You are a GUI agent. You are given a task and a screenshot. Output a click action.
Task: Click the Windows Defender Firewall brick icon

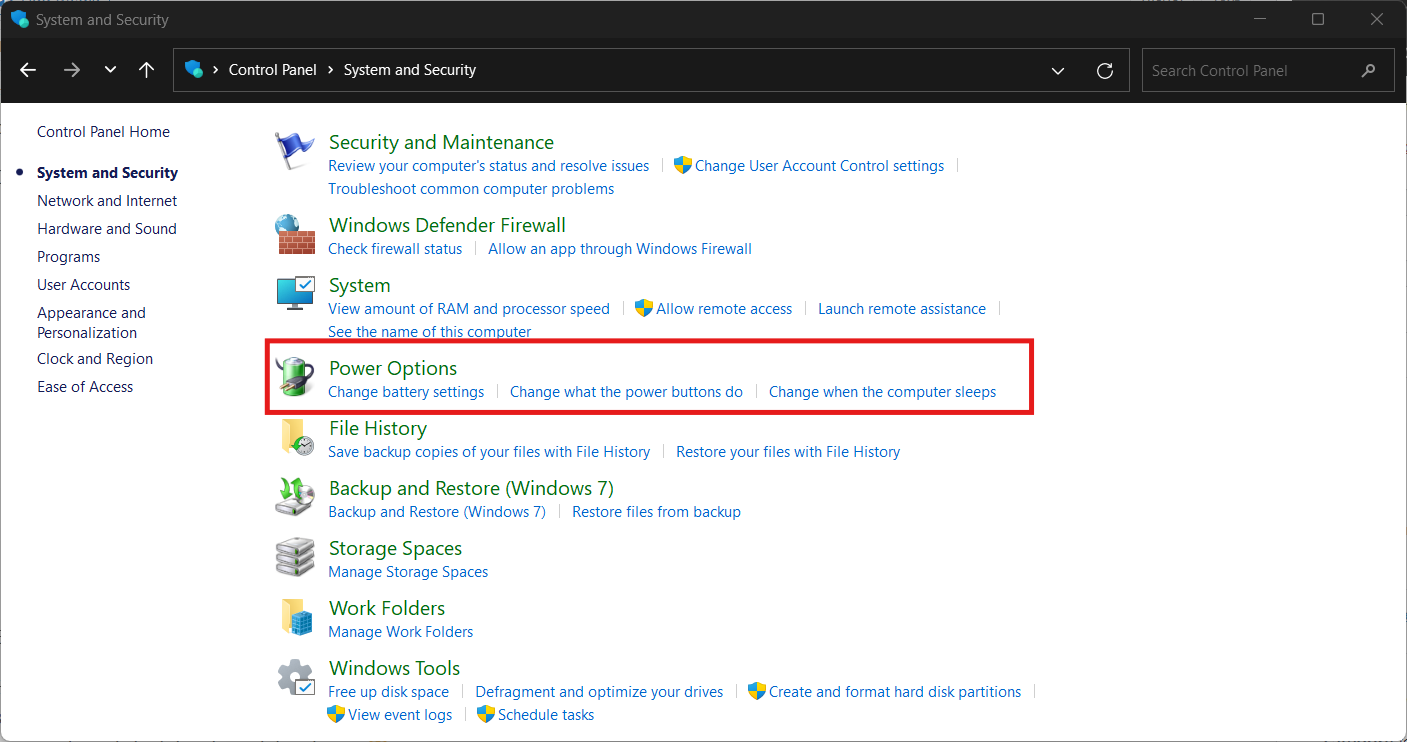[x=295, y=235]
